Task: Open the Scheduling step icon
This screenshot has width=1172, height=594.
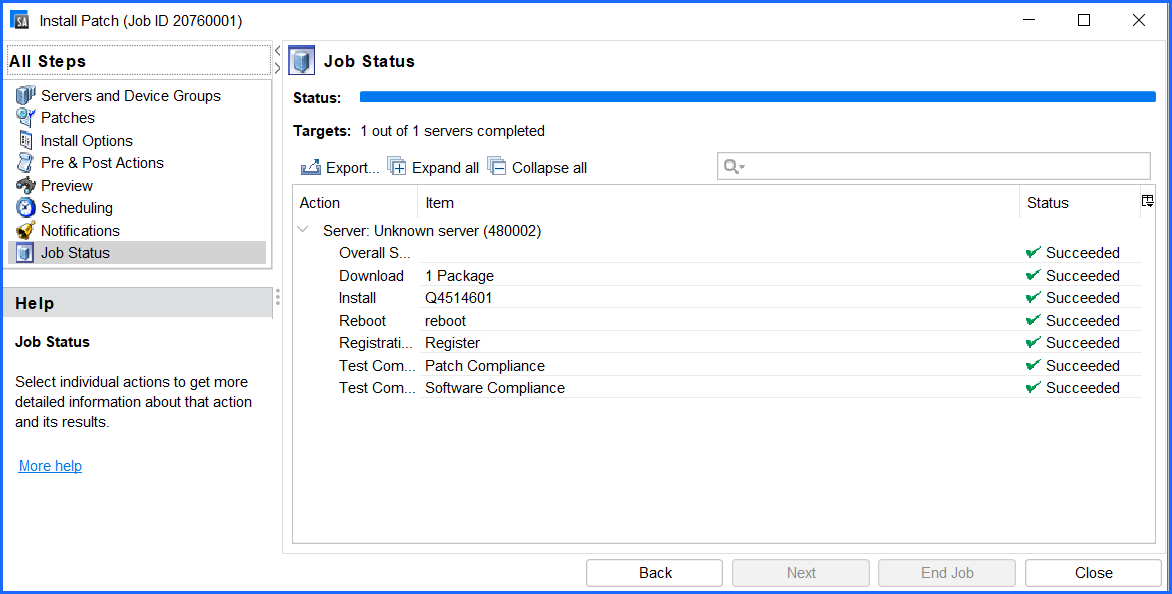Action: (x=28, y=207)
